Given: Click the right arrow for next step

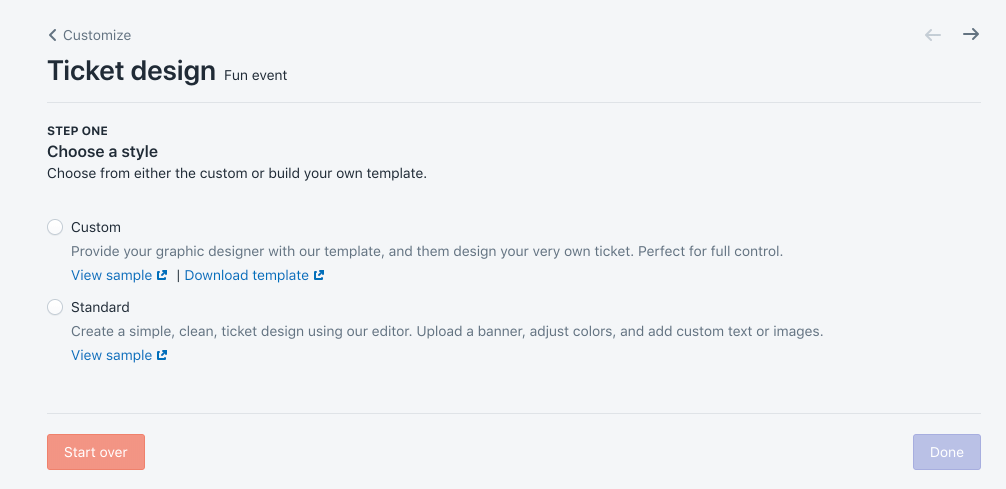Looking at the screenshot, I should [971, 35].
